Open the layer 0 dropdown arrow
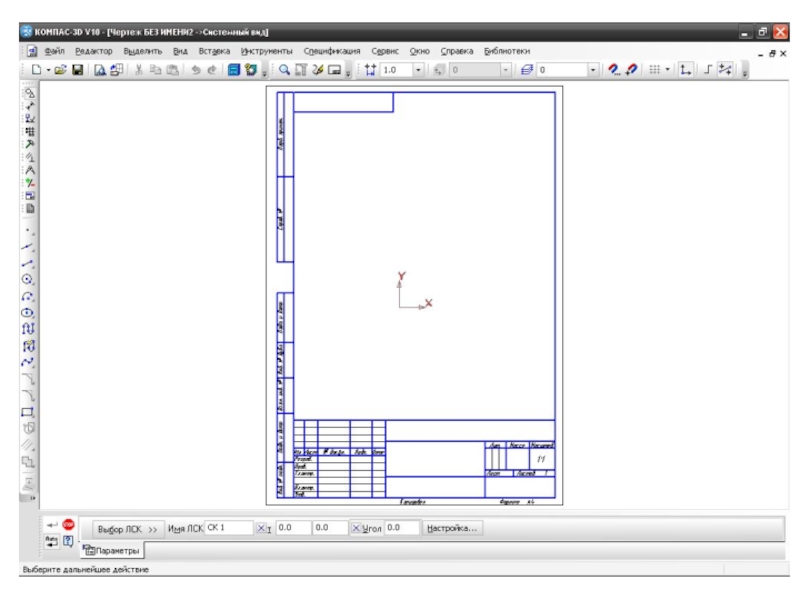Image resolution: width=800 pixels, height=600 pixels. click(x=593, y=70)
